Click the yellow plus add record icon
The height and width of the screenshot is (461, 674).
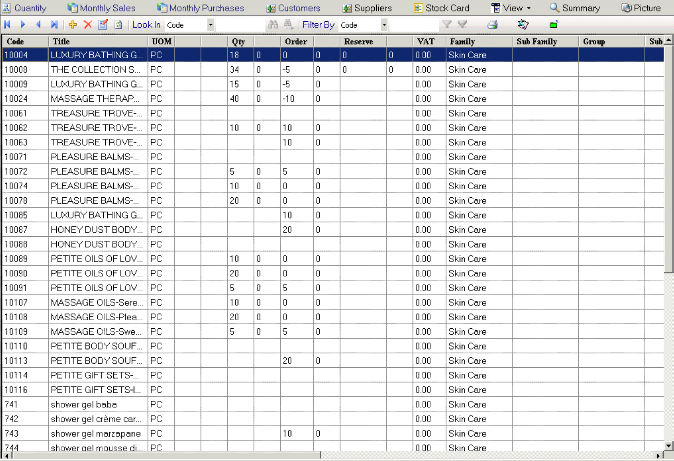pos(73,23)
